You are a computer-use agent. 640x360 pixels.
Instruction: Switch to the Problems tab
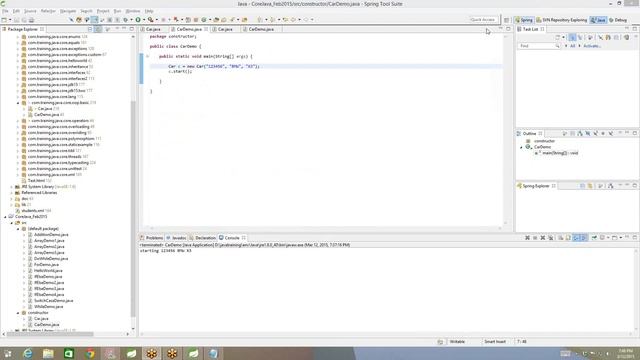pyautogui.click(x=151, y=238)
